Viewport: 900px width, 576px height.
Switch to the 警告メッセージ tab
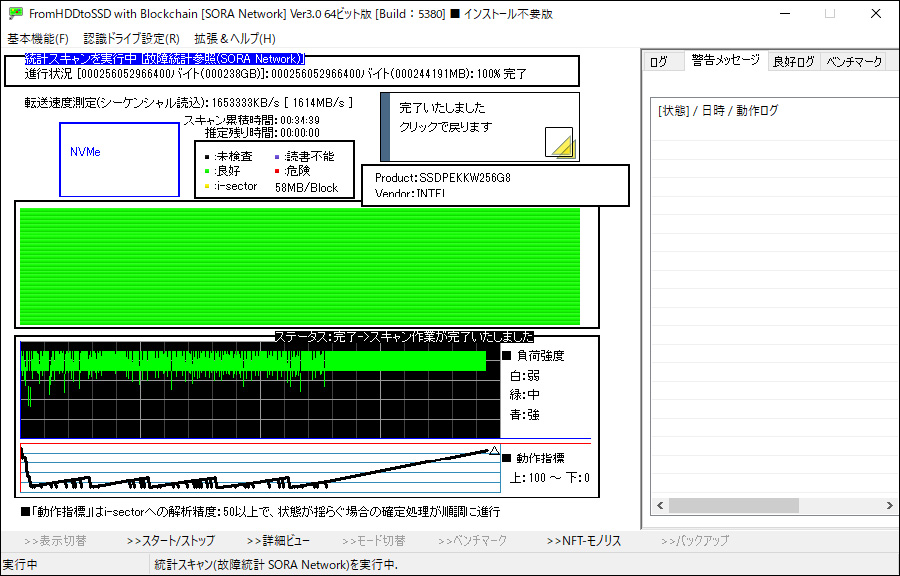click(726, 60)
